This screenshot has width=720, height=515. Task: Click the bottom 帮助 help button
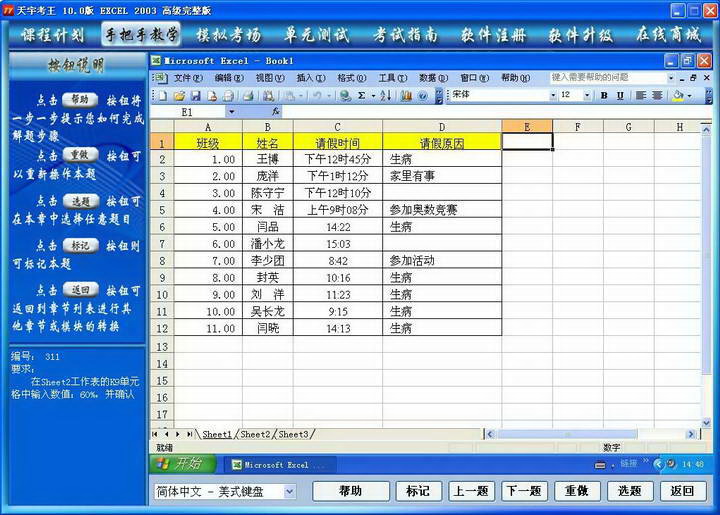(x=351, y=491)
